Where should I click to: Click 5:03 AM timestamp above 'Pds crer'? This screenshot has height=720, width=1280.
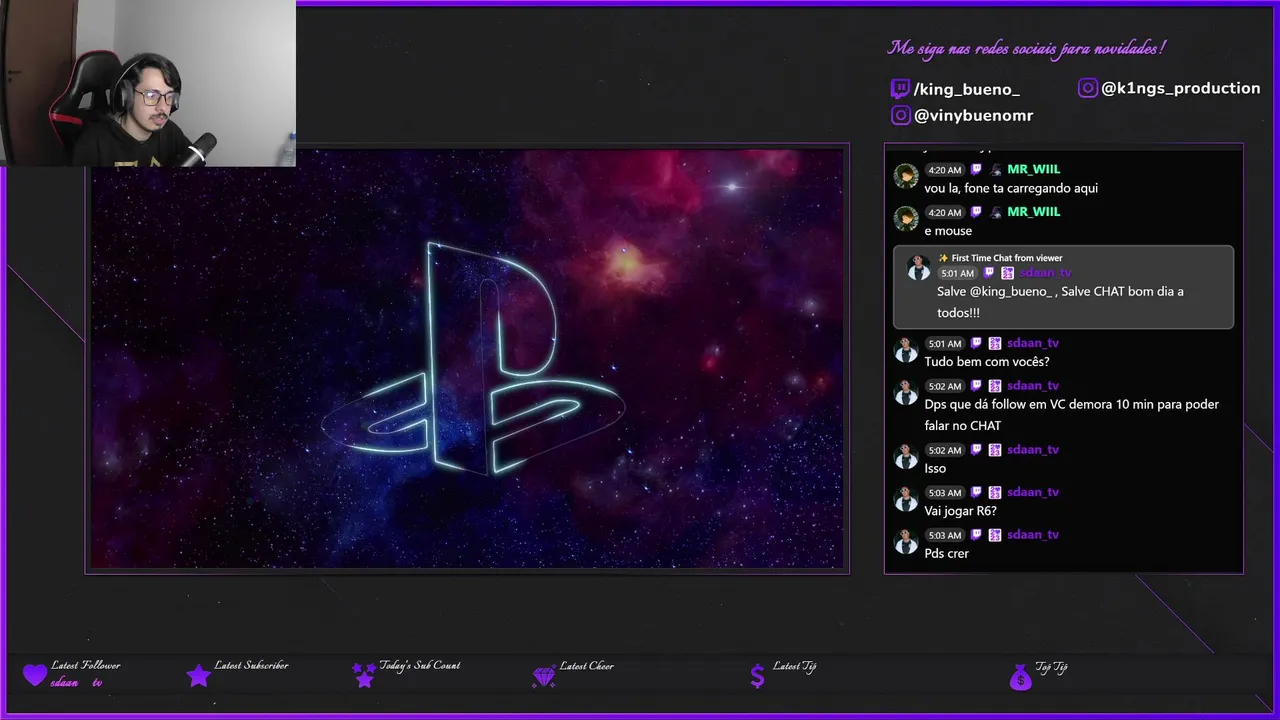[x=944, y=536]
